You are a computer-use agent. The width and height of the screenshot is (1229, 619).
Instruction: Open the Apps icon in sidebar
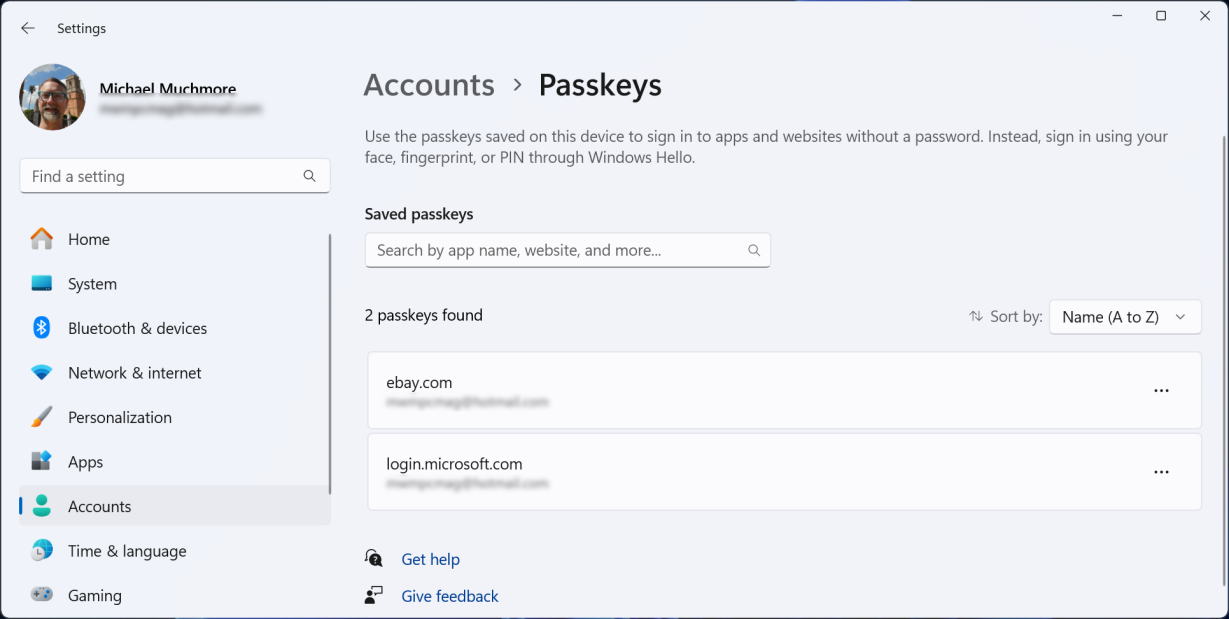(x=41, y=462)
